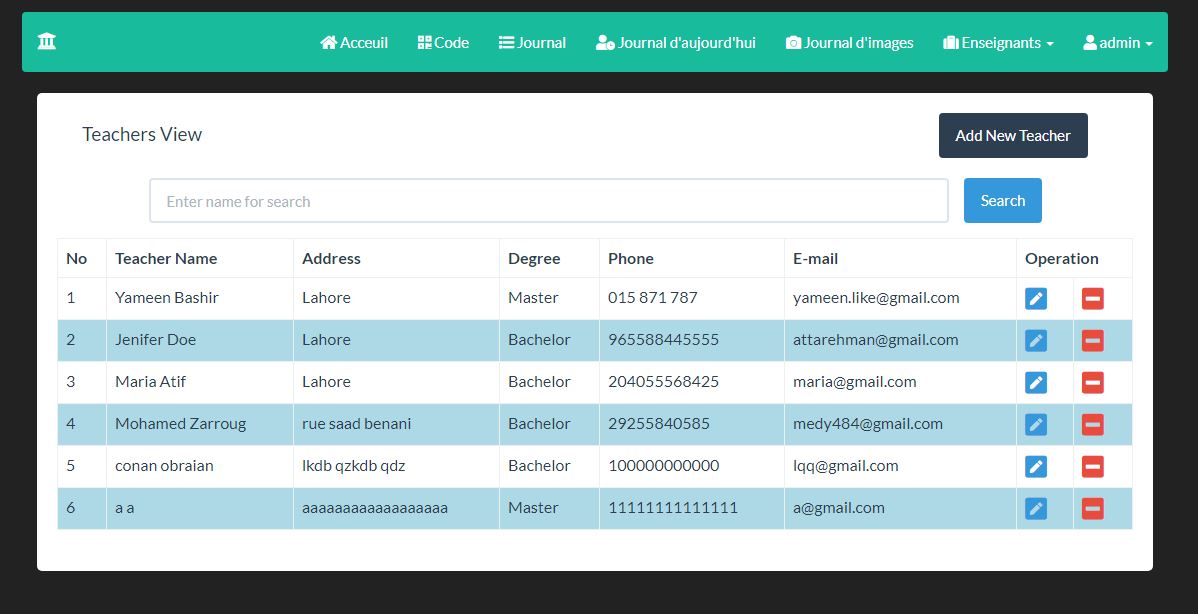Go to the Code menu item
This screenshot has width=1198, height=614.
coord(443,43)
